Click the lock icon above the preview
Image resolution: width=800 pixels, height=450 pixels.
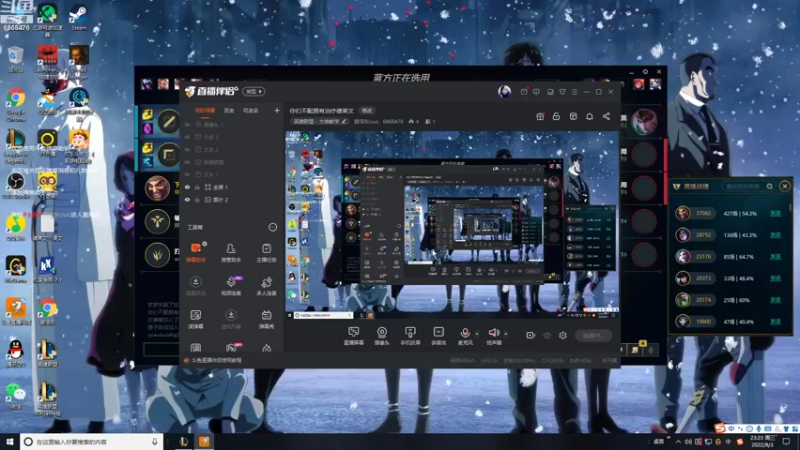click(556, 116)
